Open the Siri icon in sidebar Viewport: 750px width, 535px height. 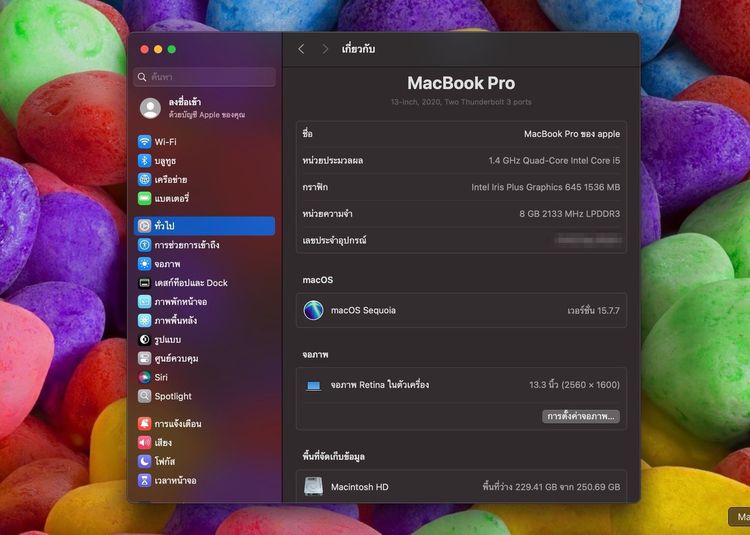click(x=144, y=377)
